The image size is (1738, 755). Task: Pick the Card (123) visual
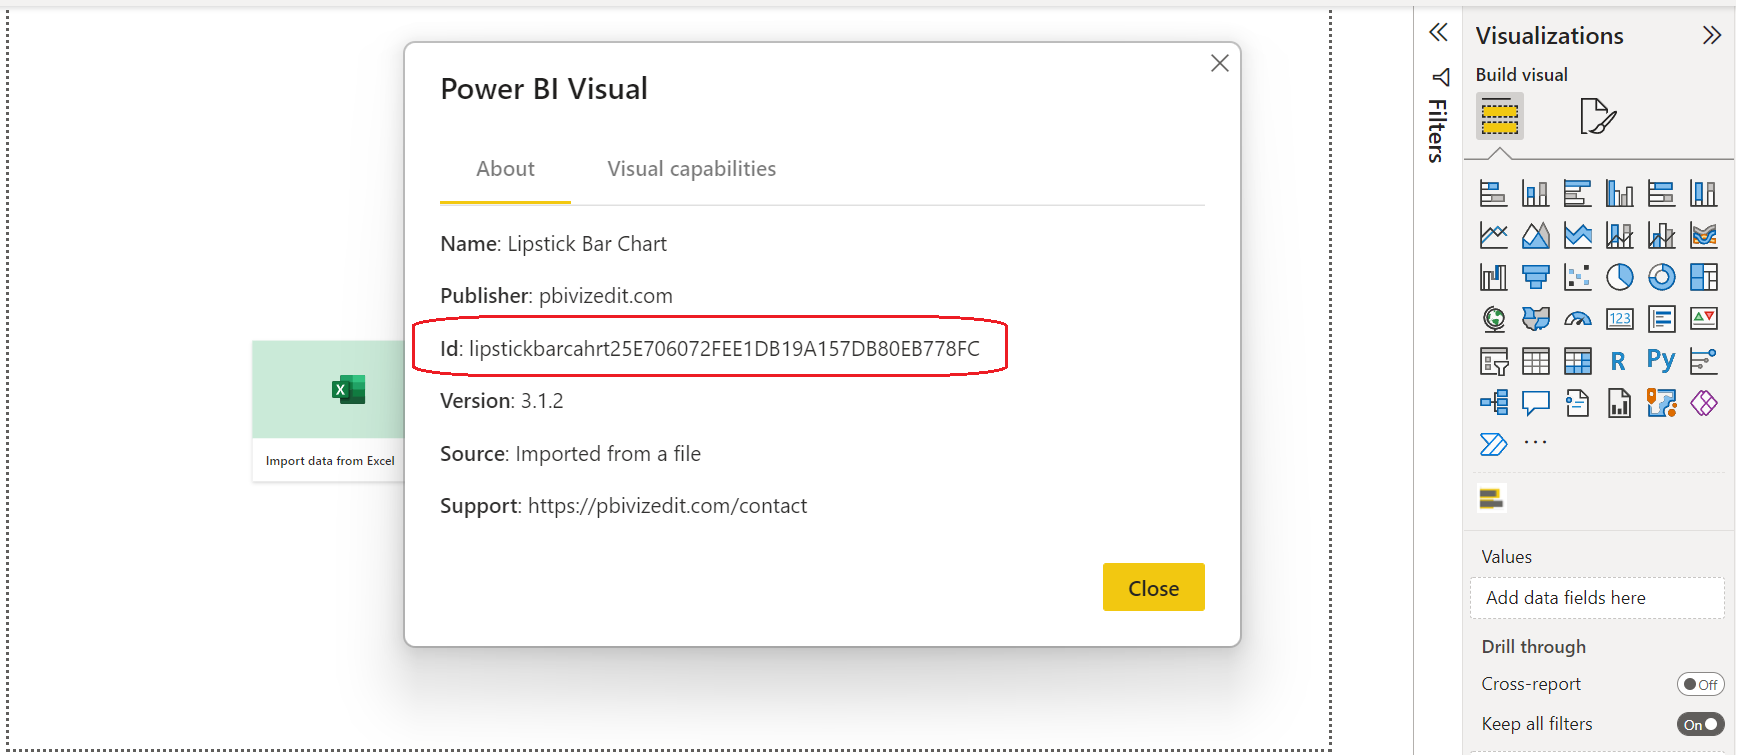(x=1619, y=319)
